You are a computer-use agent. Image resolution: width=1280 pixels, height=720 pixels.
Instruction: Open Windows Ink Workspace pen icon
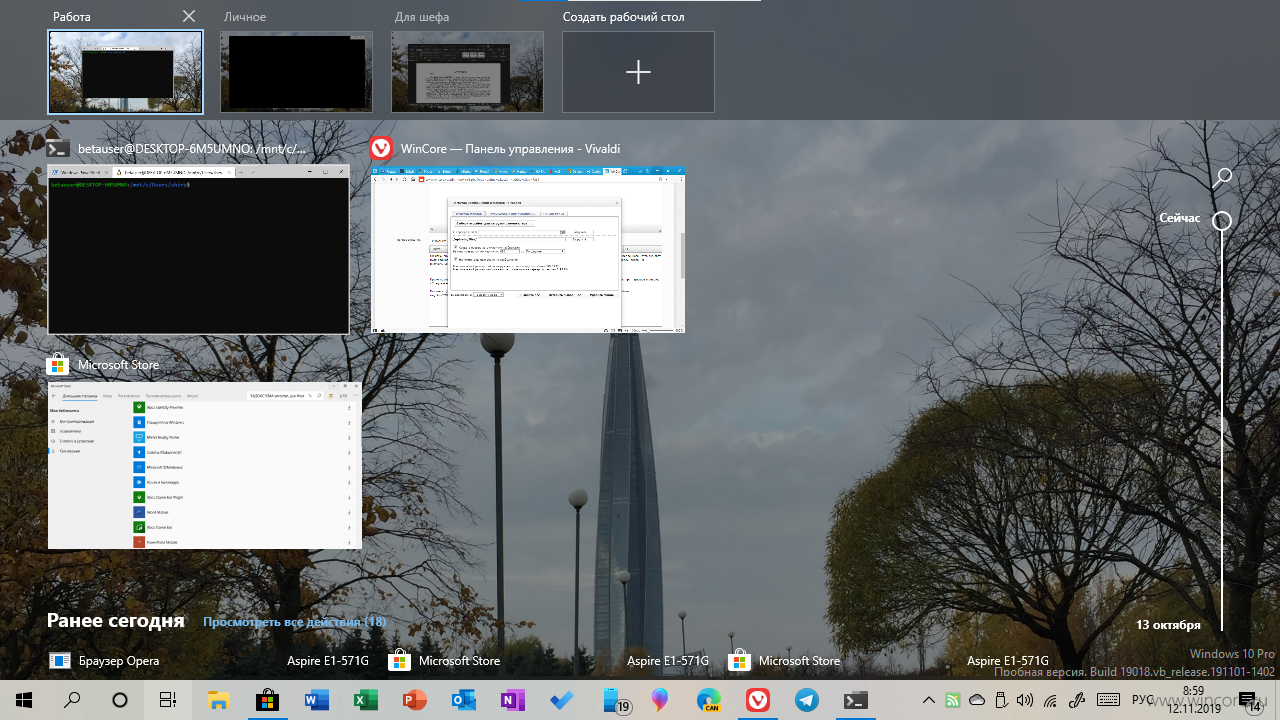[x=1076, y=700]
